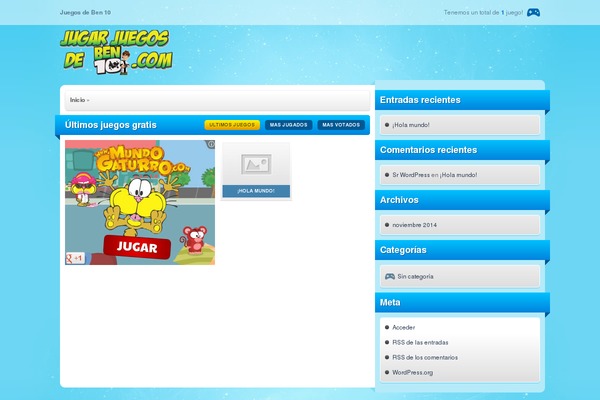Image resolution: width=600 pixels, height=400 pixels.
Task: Open the placeholder image of Hola Mundo game
Action: [256, 165]
